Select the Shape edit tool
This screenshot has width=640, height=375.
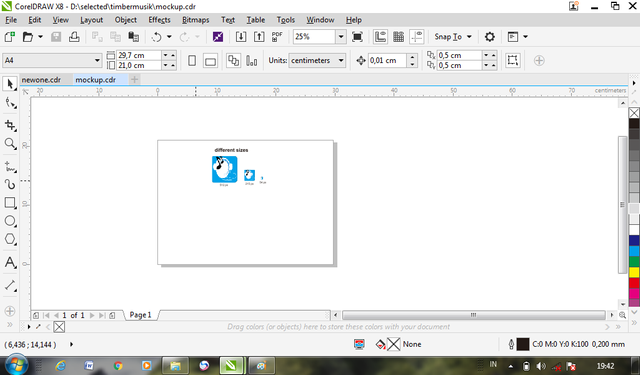10,103
